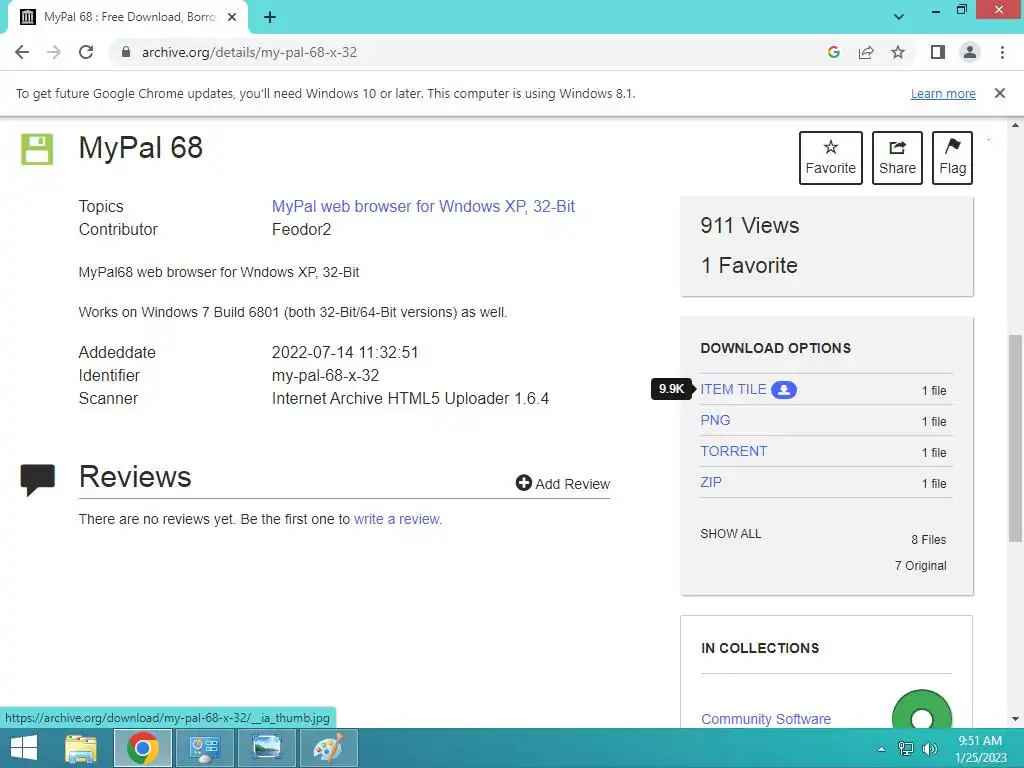
Task: Select the contributor name Feodor2
Action: pyautogui.click(x=301, y=229)
